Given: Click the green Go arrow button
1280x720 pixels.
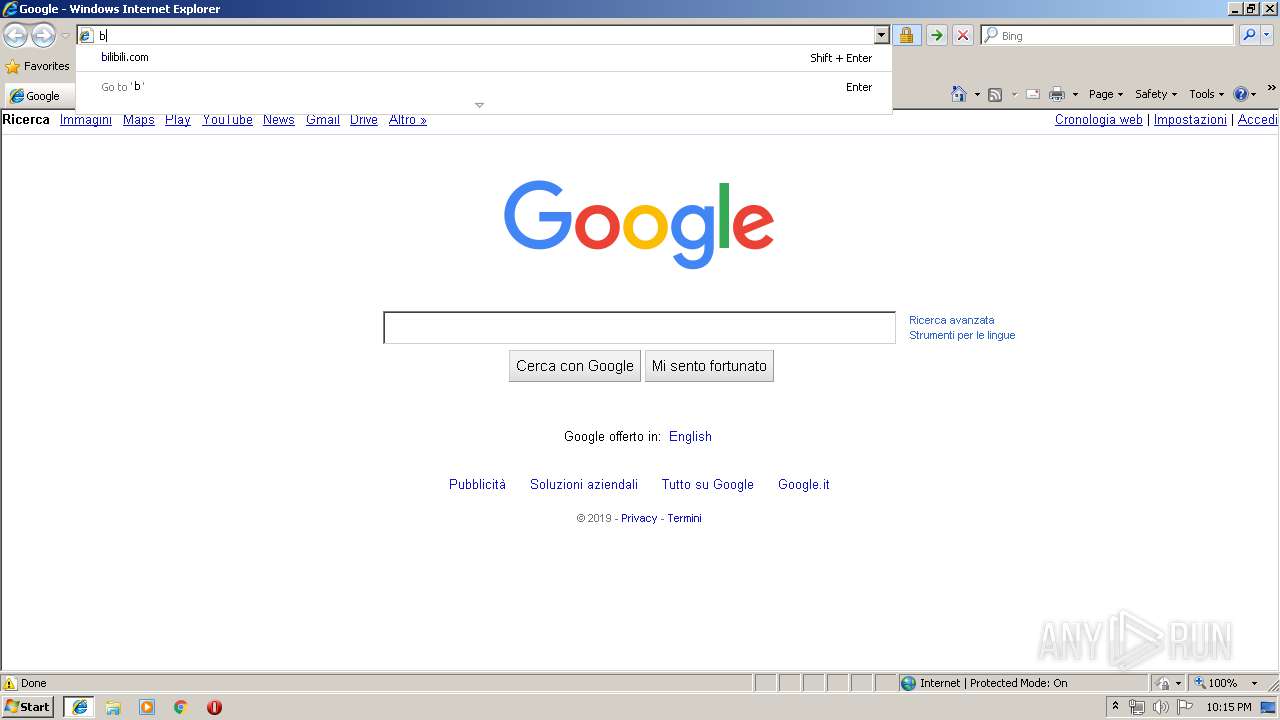Looking at the screenshot, I should click(x=936, y=35).
